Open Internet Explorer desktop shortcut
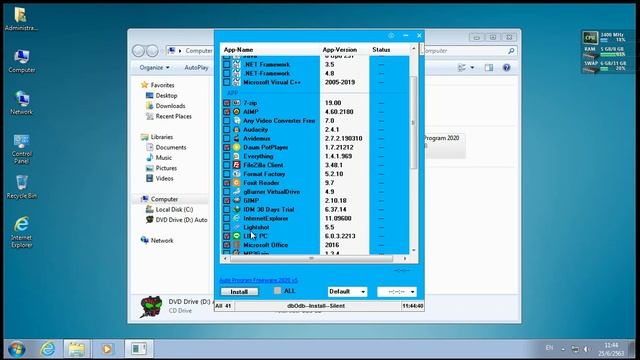The image size is (640, 360). pos(22,232)
